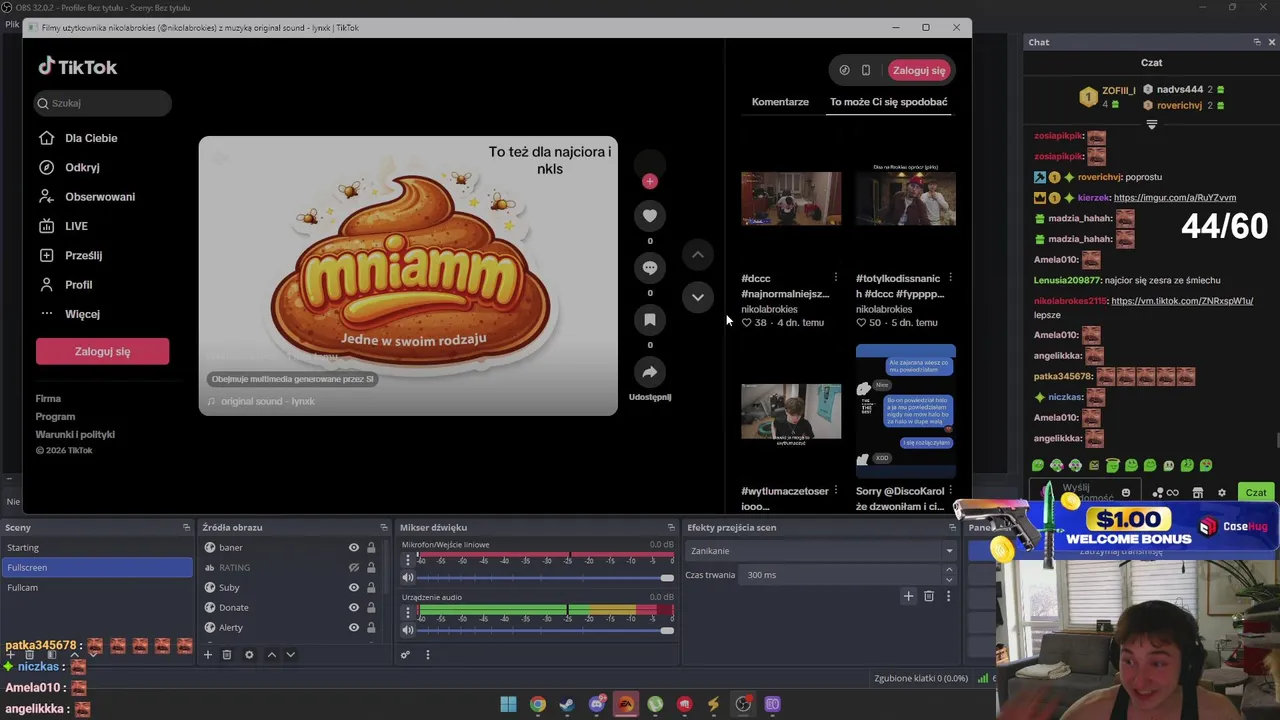Hide the Donate source with eye icon
The height and width of the screenshot is (720, 1280).
tap(353, 608)
